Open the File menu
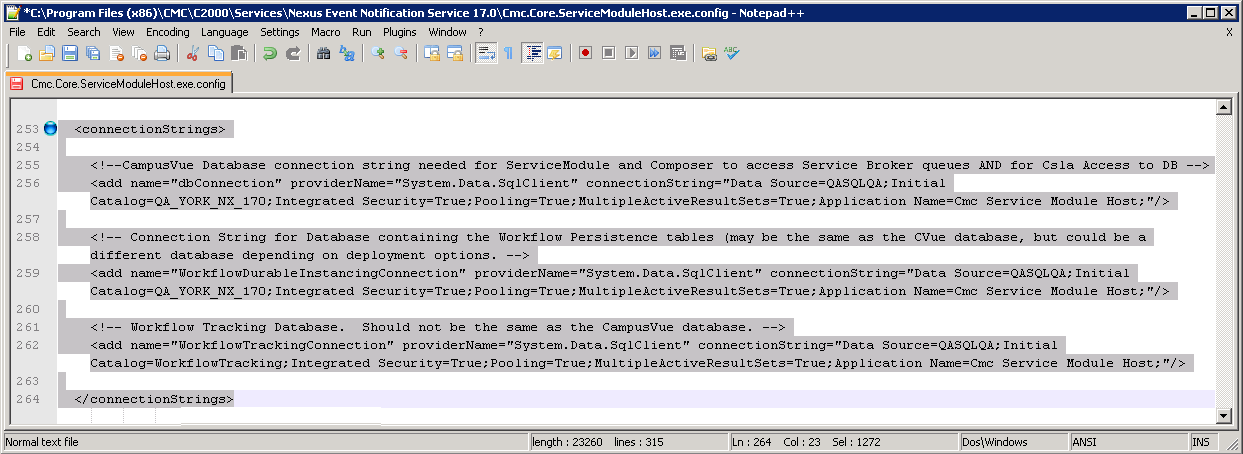This screenshot has width=1243, height=454. 17,32
